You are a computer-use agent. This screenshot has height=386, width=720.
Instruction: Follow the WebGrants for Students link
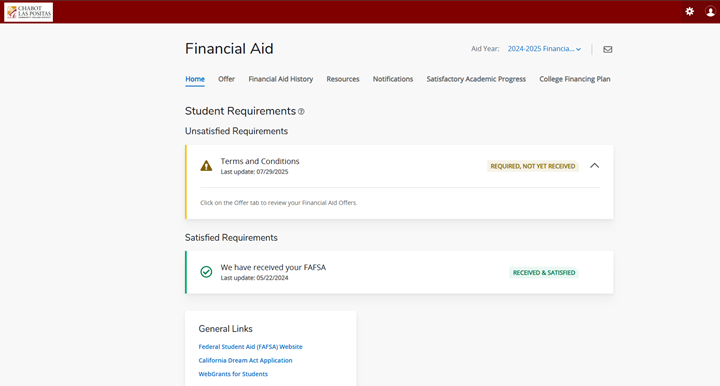(233, 374)
